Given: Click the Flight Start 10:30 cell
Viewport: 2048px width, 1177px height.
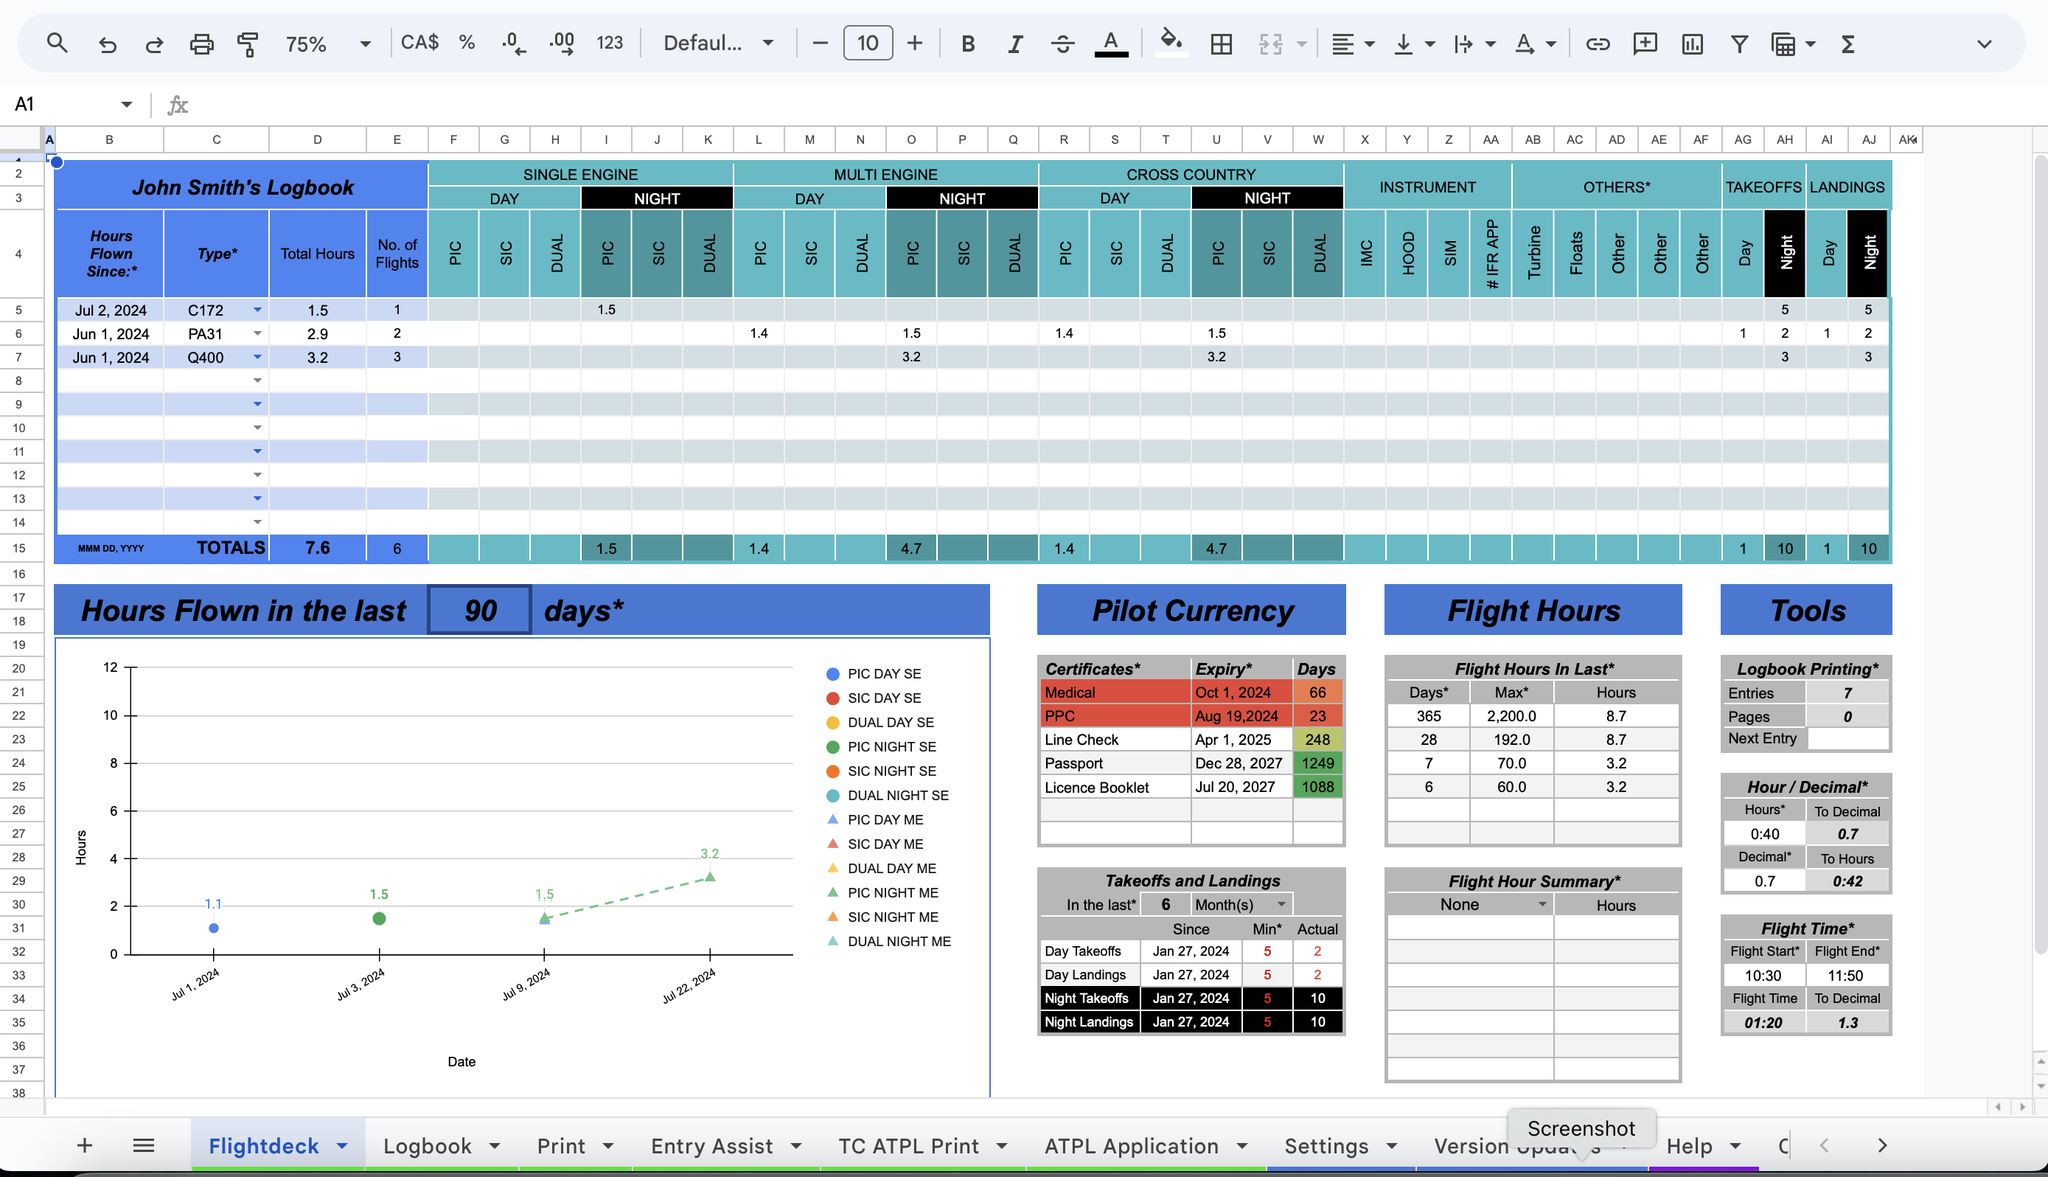Looking at the screenshot, I should click(x=1764, y=975).
